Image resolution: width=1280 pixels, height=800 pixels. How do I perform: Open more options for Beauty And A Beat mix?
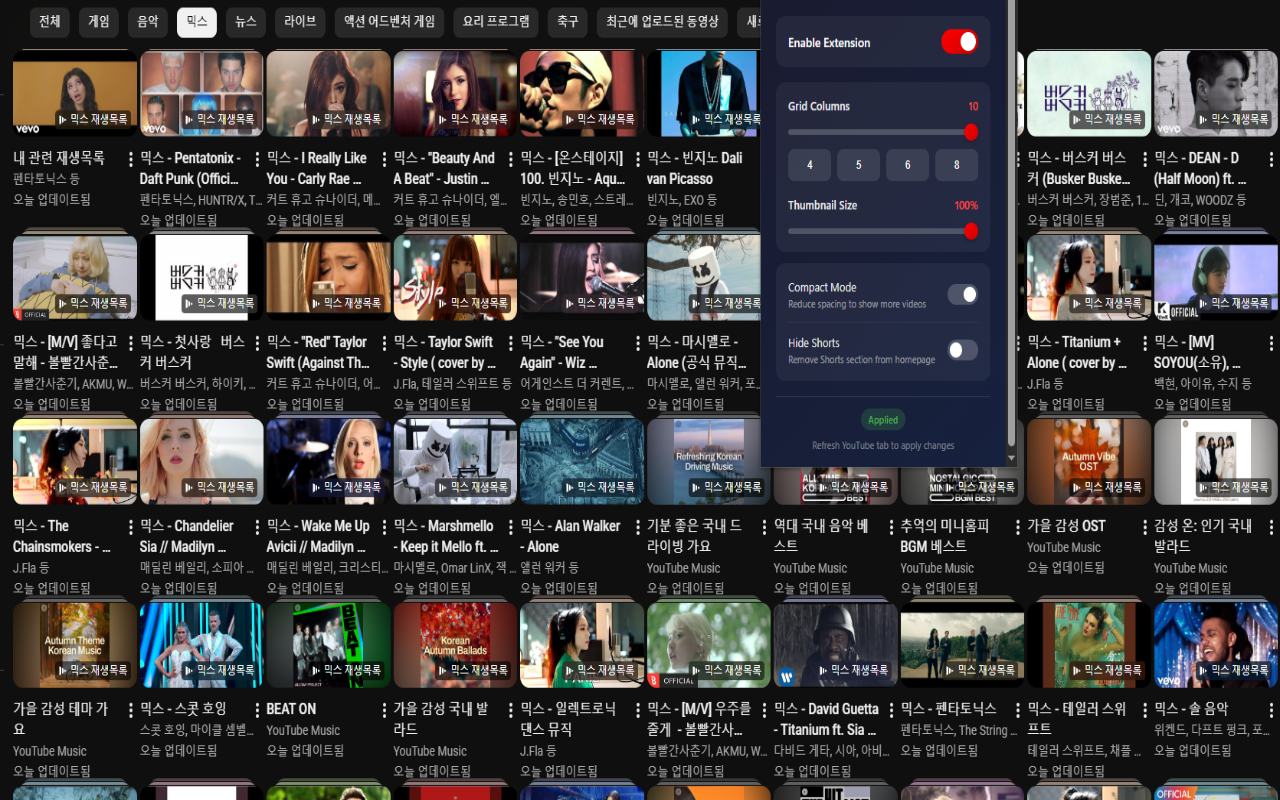[512, 159]
